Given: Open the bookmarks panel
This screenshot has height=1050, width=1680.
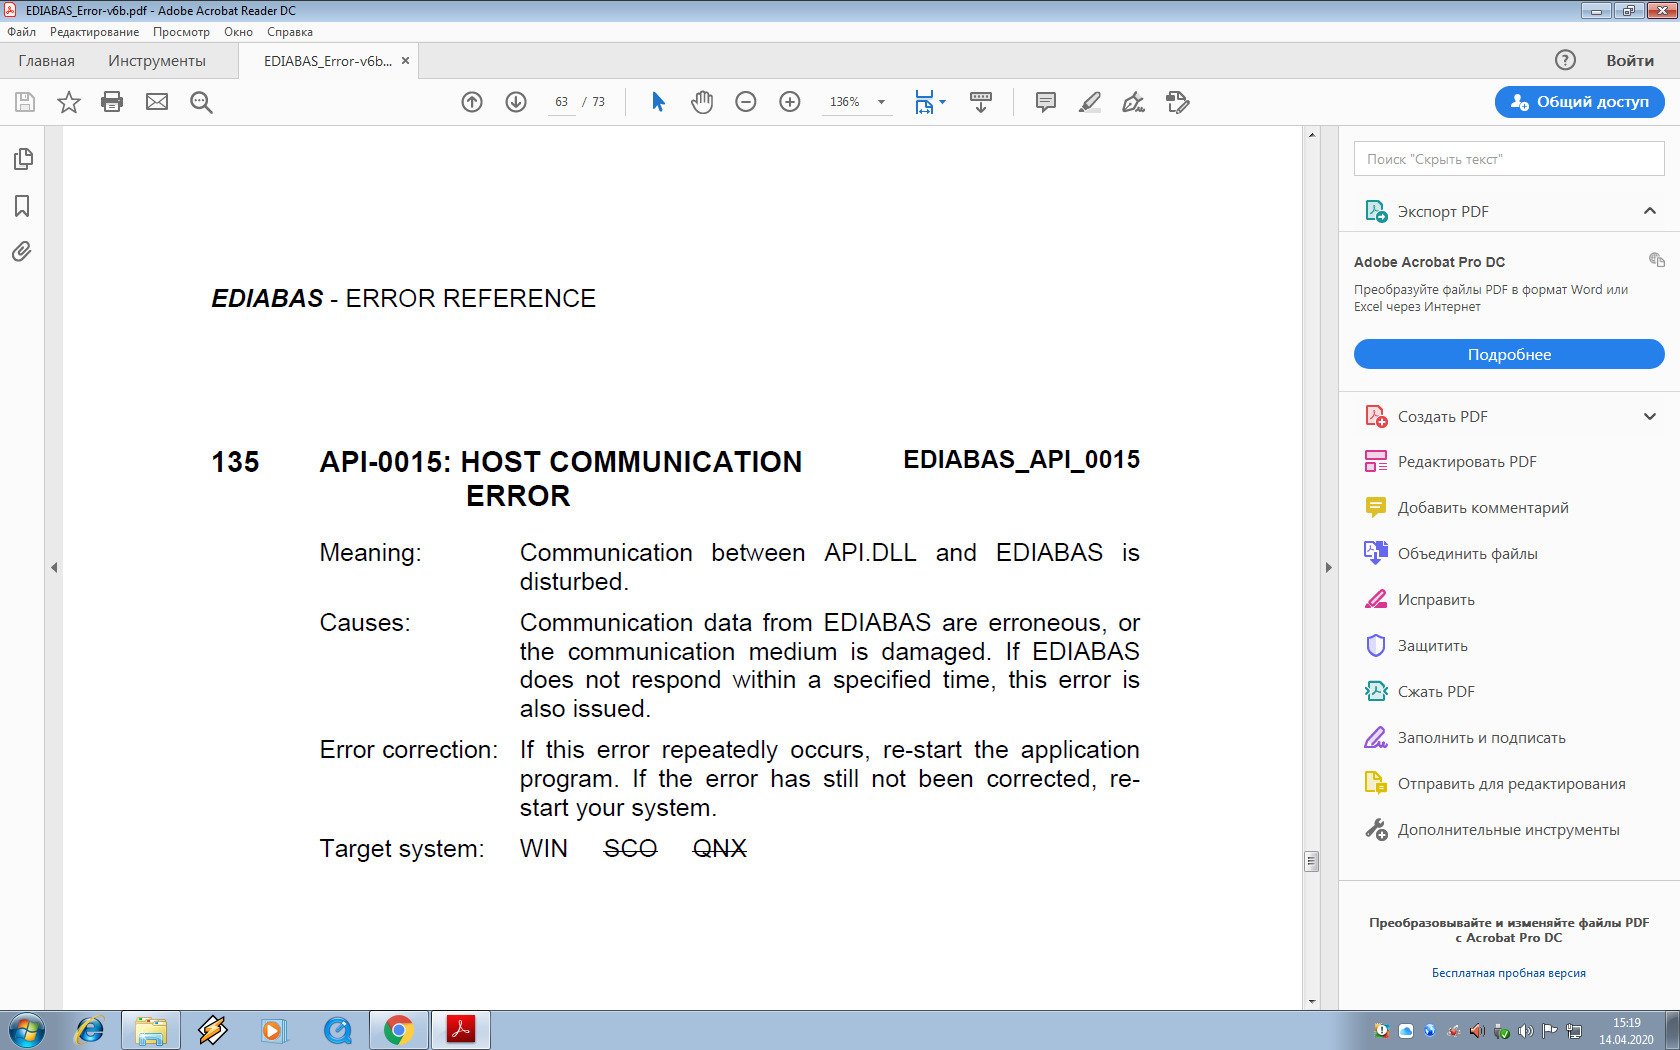Looking at the screenshot, I should pyautogui.click(x=22, y=206).
